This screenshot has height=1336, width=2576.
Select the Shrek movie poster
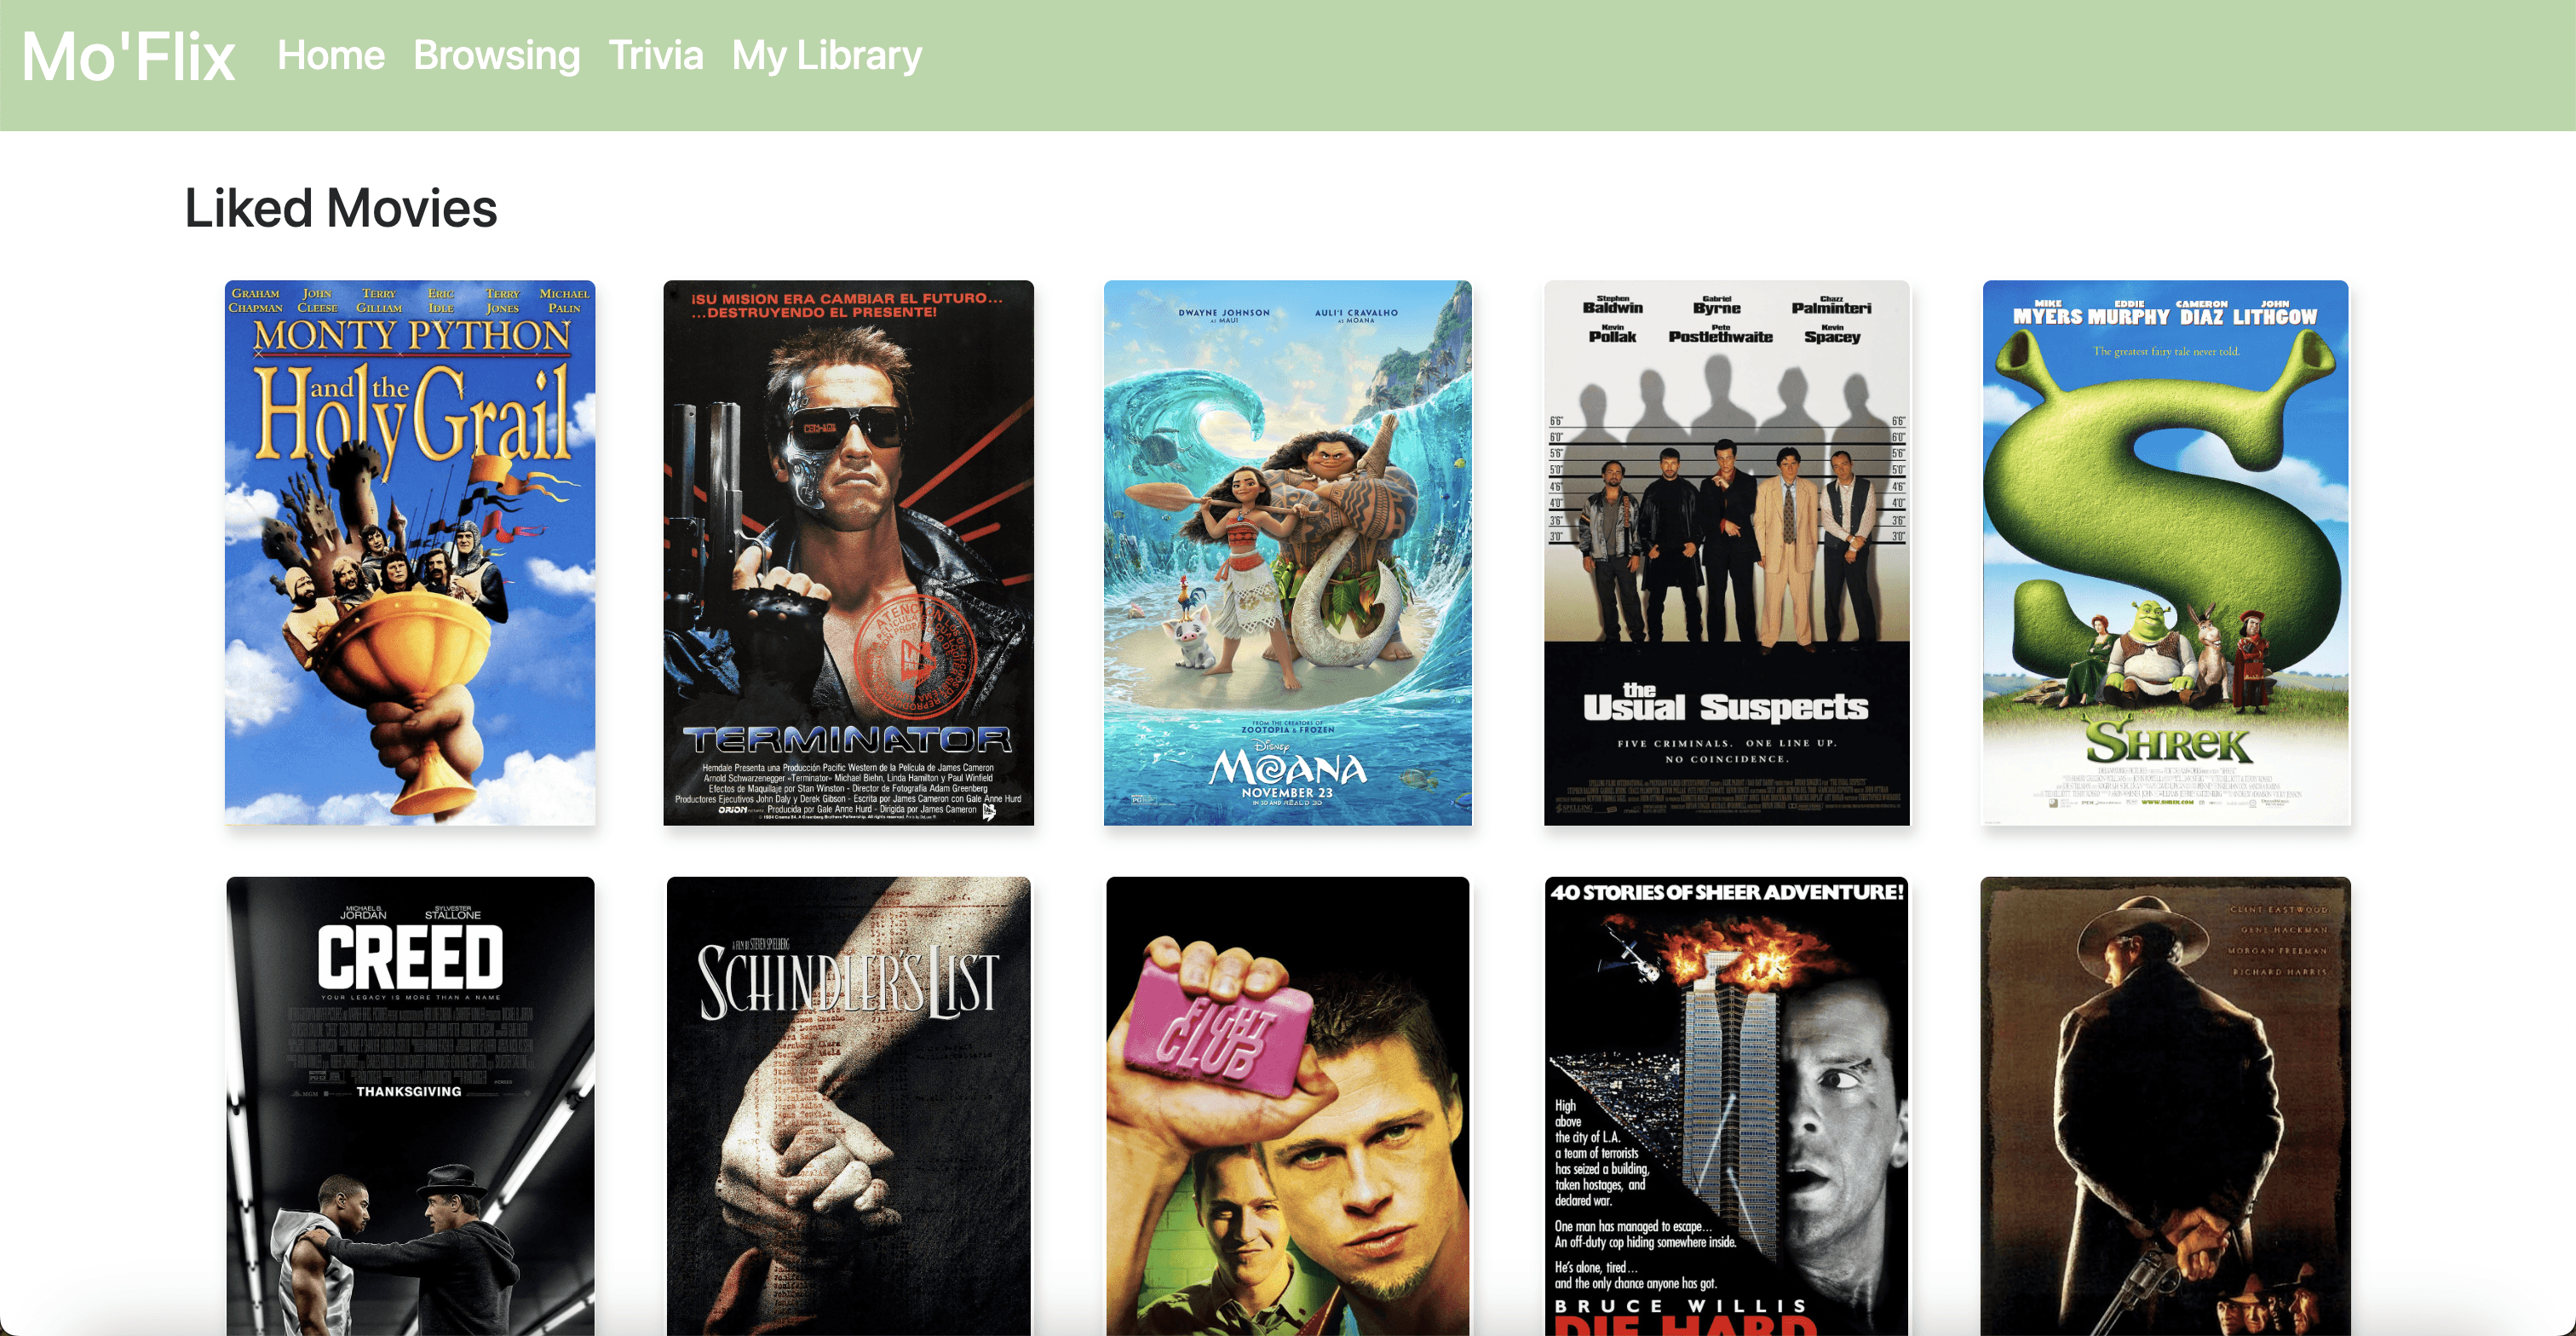[x=2165, y=552]
